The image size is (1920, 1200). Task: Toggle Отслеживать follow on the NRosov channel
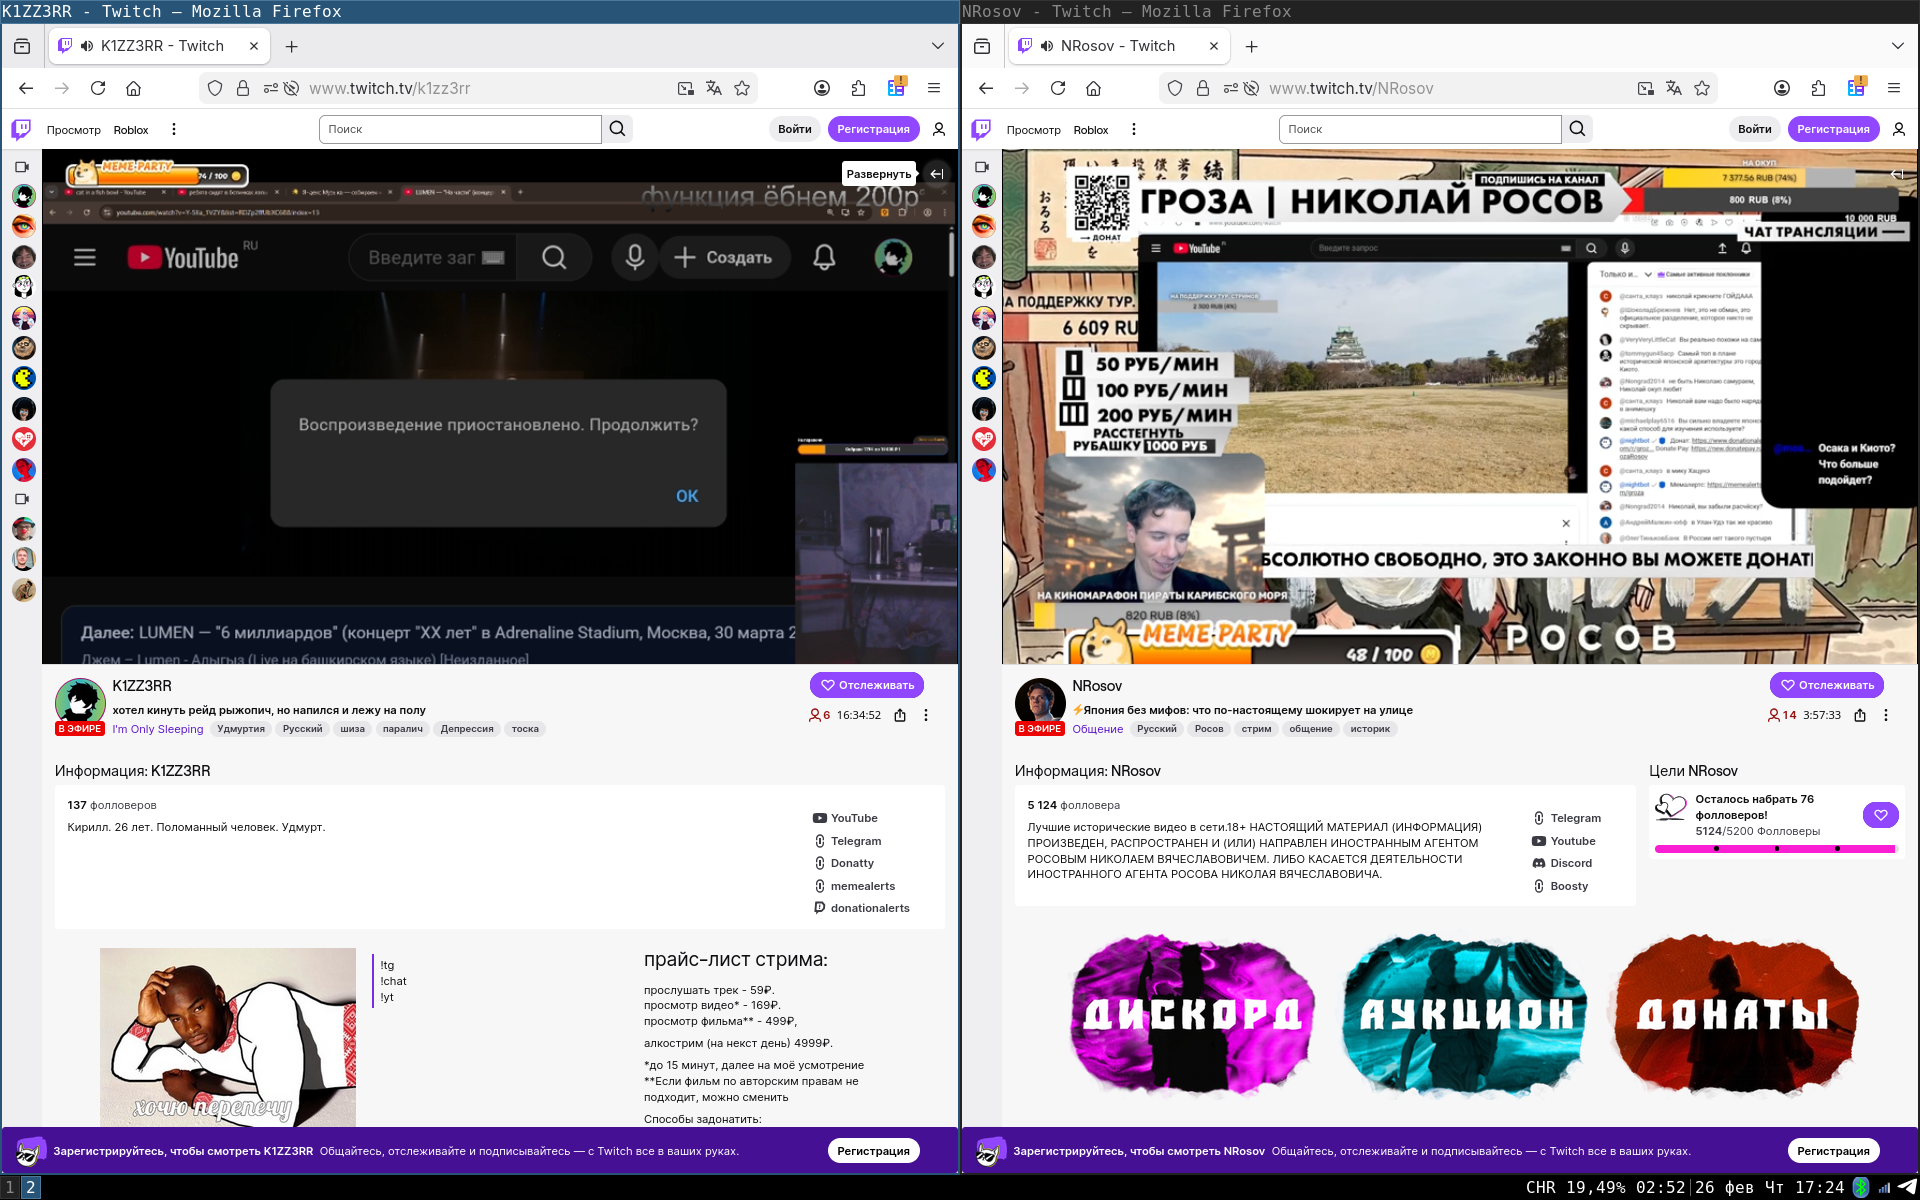point(1827,685)
